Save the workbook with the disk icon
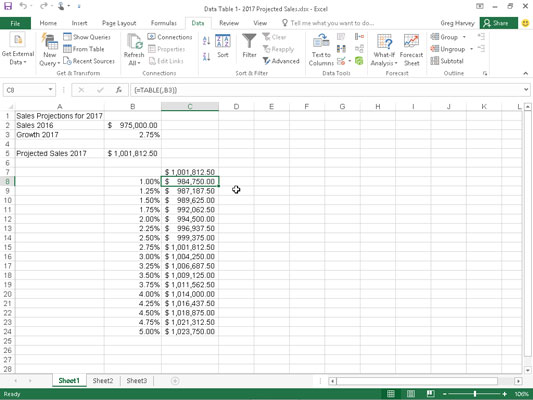Viewport: 533px width, 400px height. coord(7,6)
